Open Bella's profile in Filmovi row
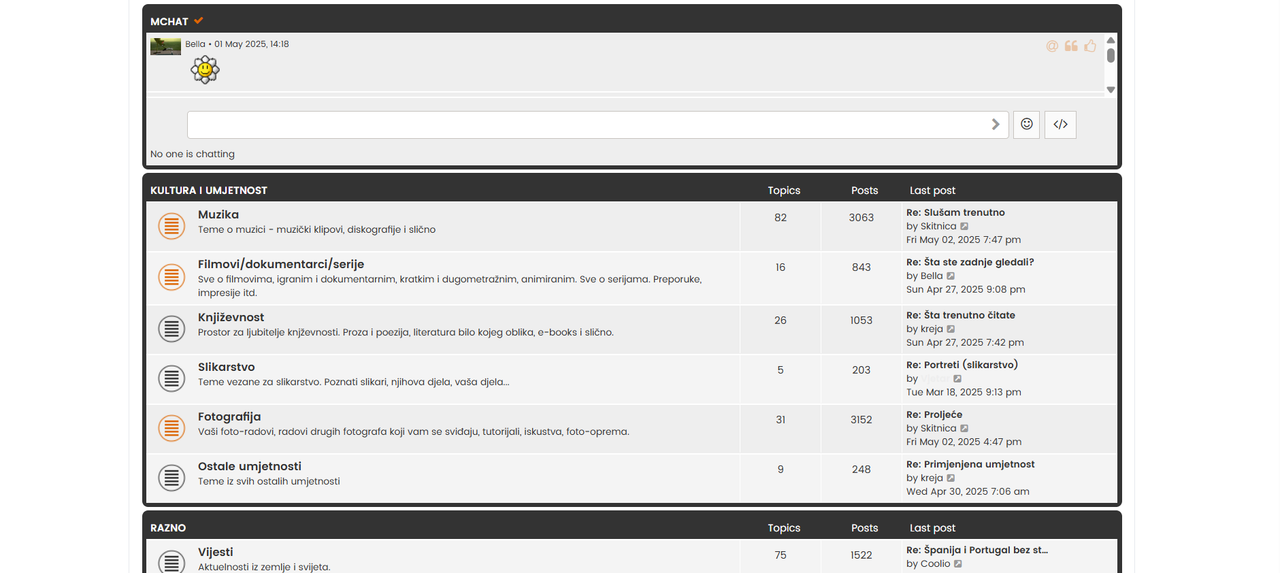Viewport: 1280px width, 573px height. [932, 276]
